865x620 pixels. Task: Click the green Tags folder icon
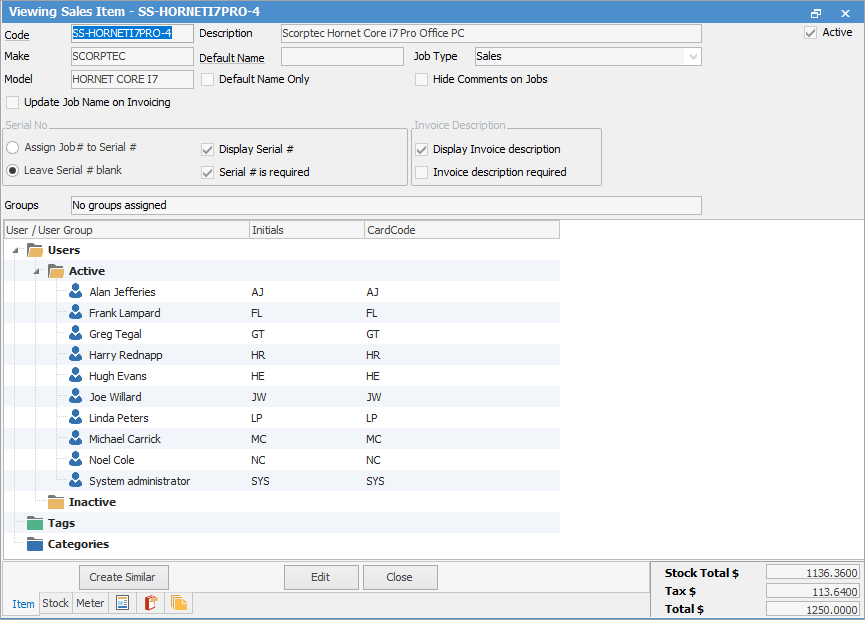(x=36, y=523)
